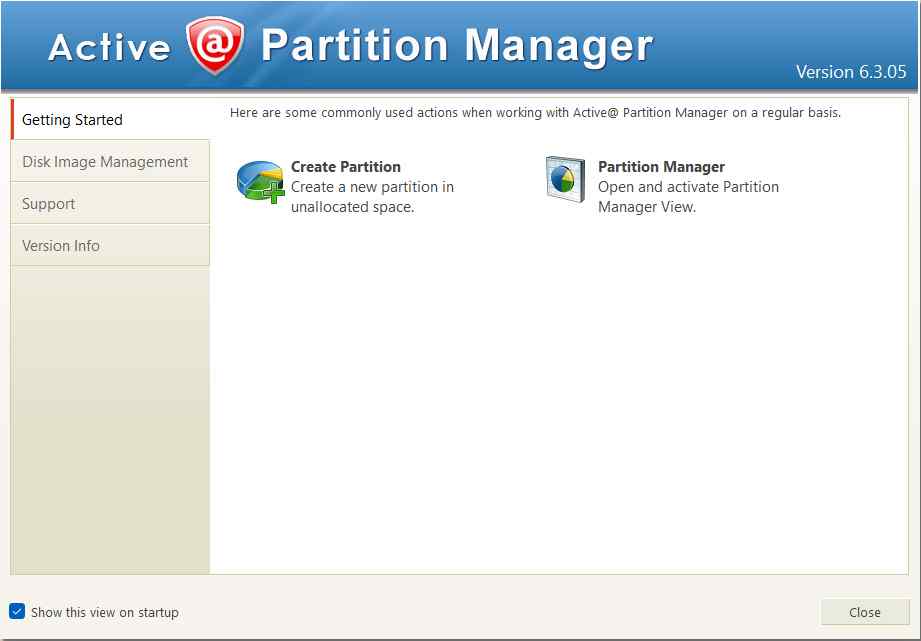The image size is (921, 641).
Task: Click the Partition Manager disk icon
Action: (565, 180)
